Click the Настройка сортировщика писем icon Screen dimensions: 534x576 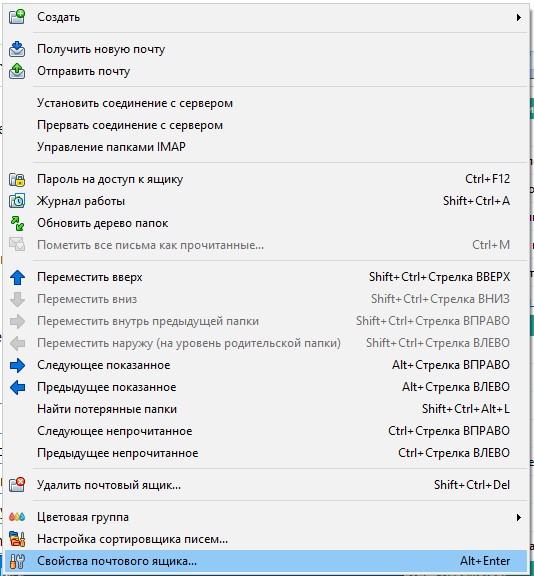(x=17, y=539)
